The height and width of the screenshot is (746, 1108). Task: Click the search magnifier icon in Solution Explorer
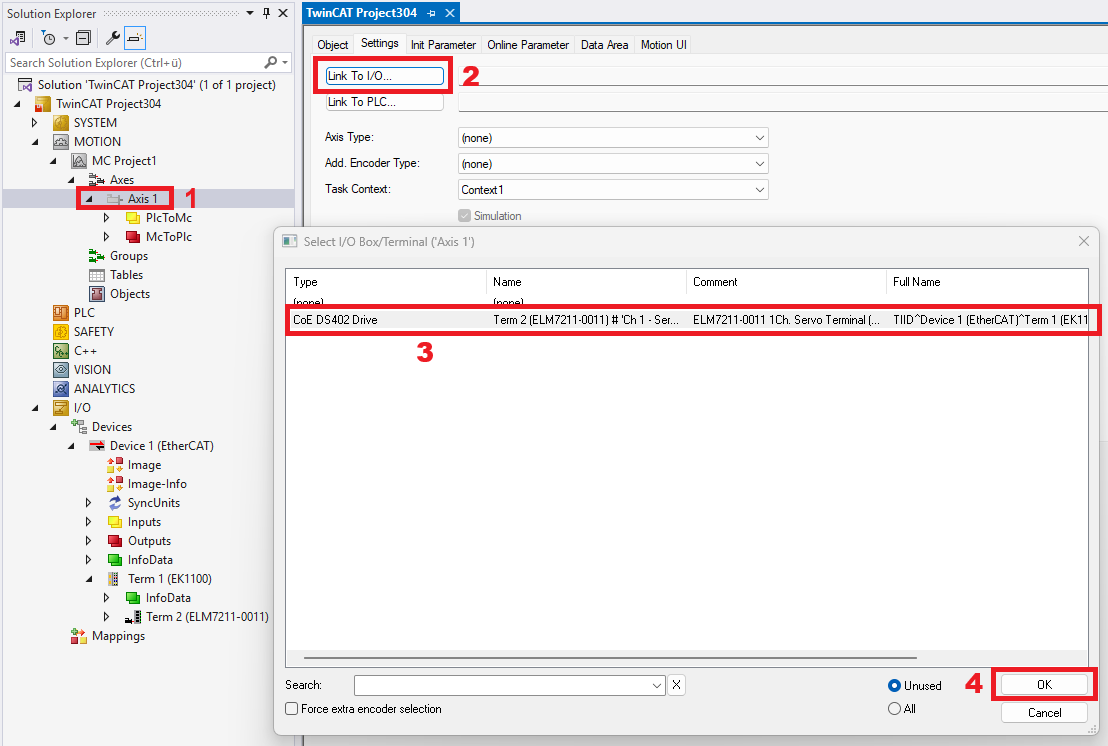tap(271, 62)
